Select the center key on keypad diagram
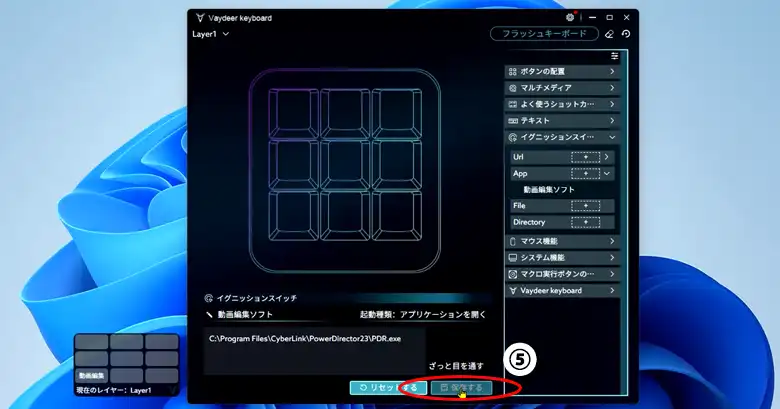This screenshot has width=780, height=409. (345, 165)
